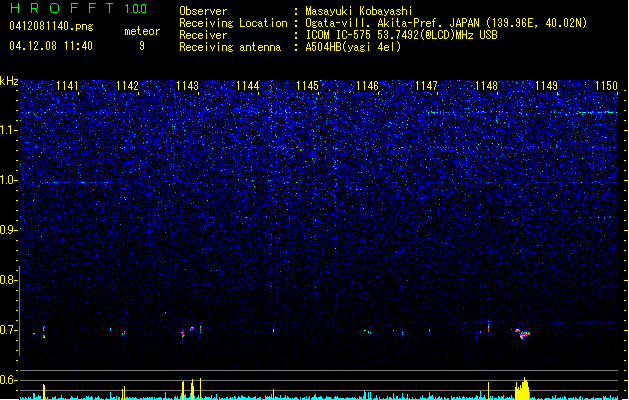This screenshot has height=400, width=629.
Task: Click the 1.0 kHz axis label
Action: point(8,180)
